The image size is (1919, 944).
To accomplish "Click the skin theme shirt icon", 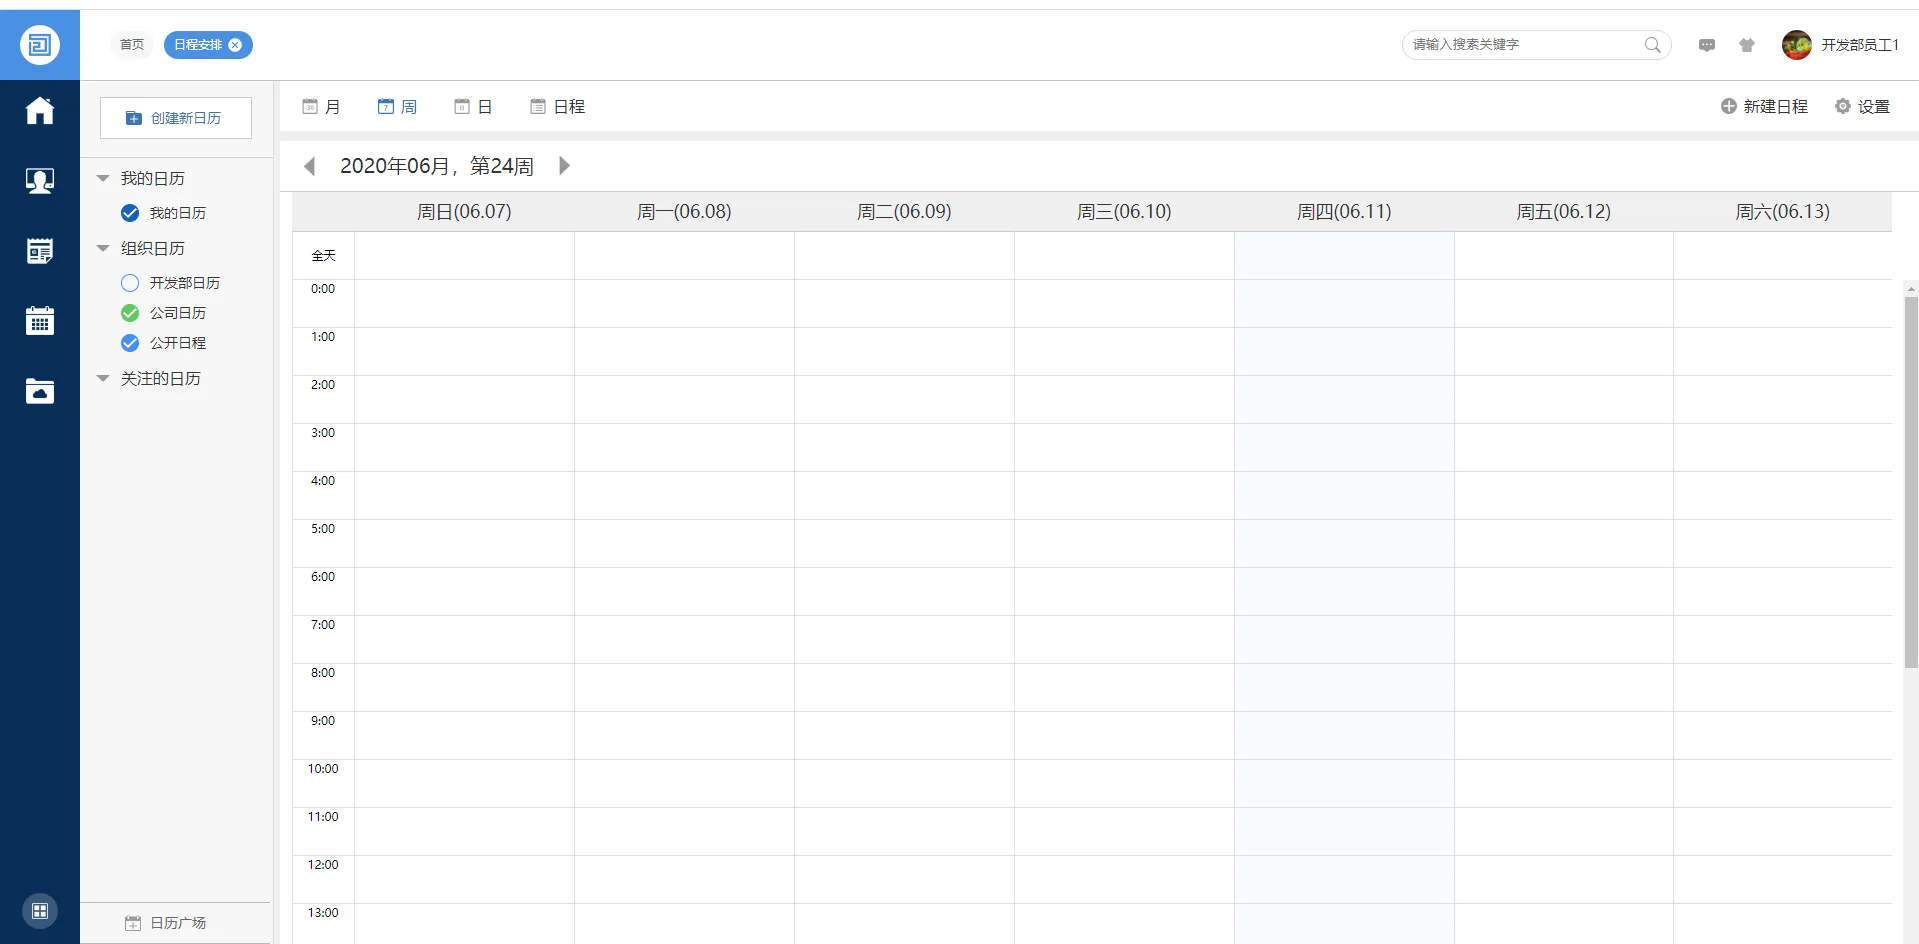I will pyautogui.click(x=1747, y=45).
